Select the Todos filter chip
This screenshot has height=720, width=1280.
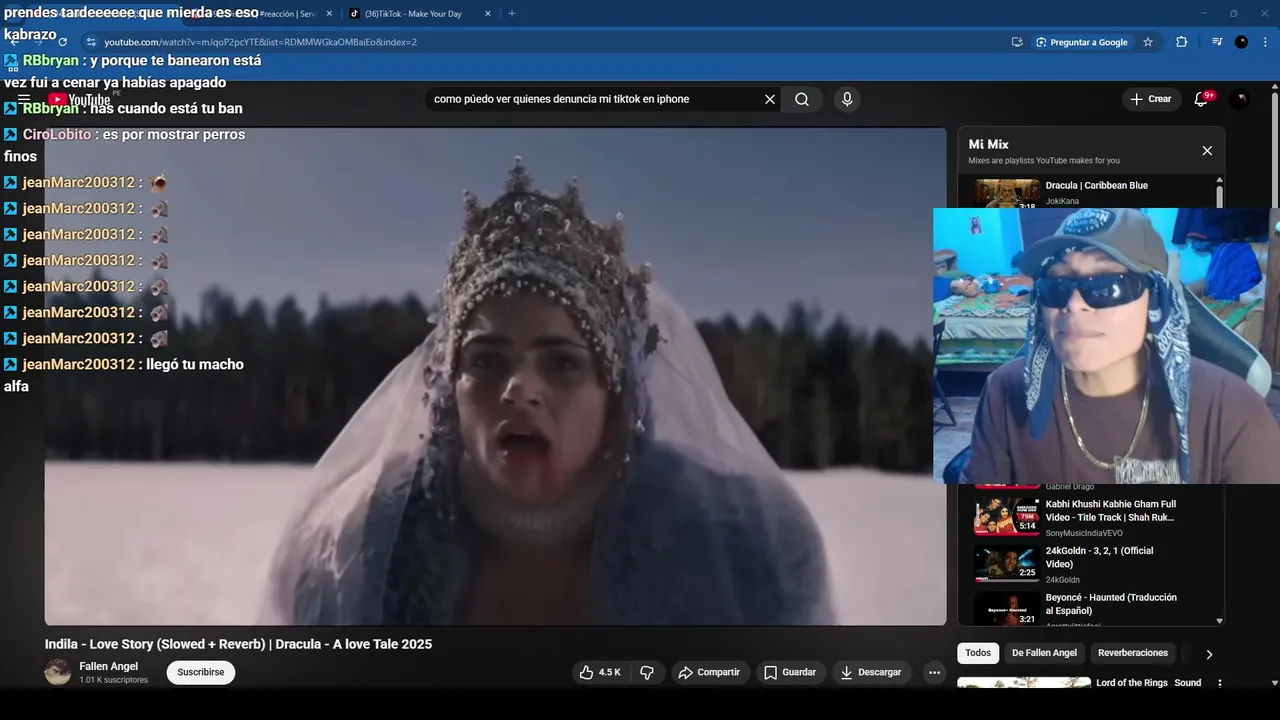pyautogui.click(x=978, y=653)
